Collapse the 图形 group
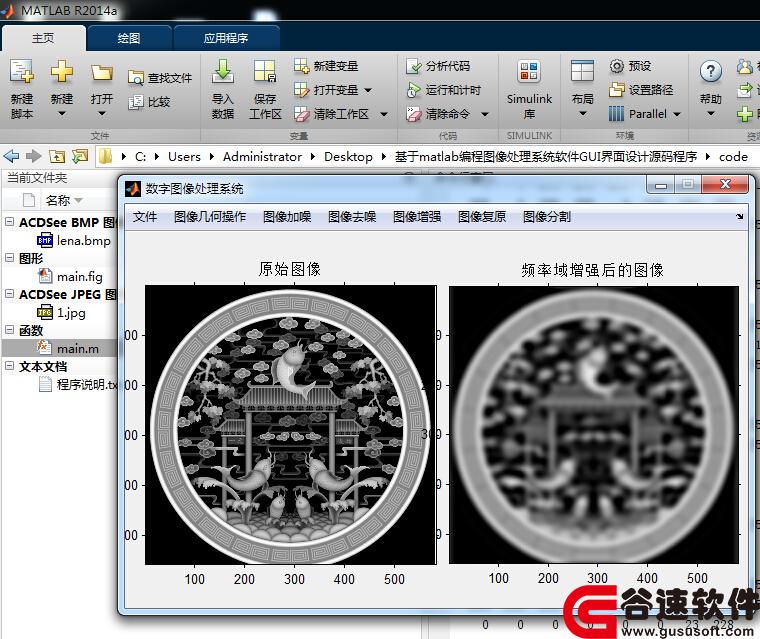 point(9,258)
